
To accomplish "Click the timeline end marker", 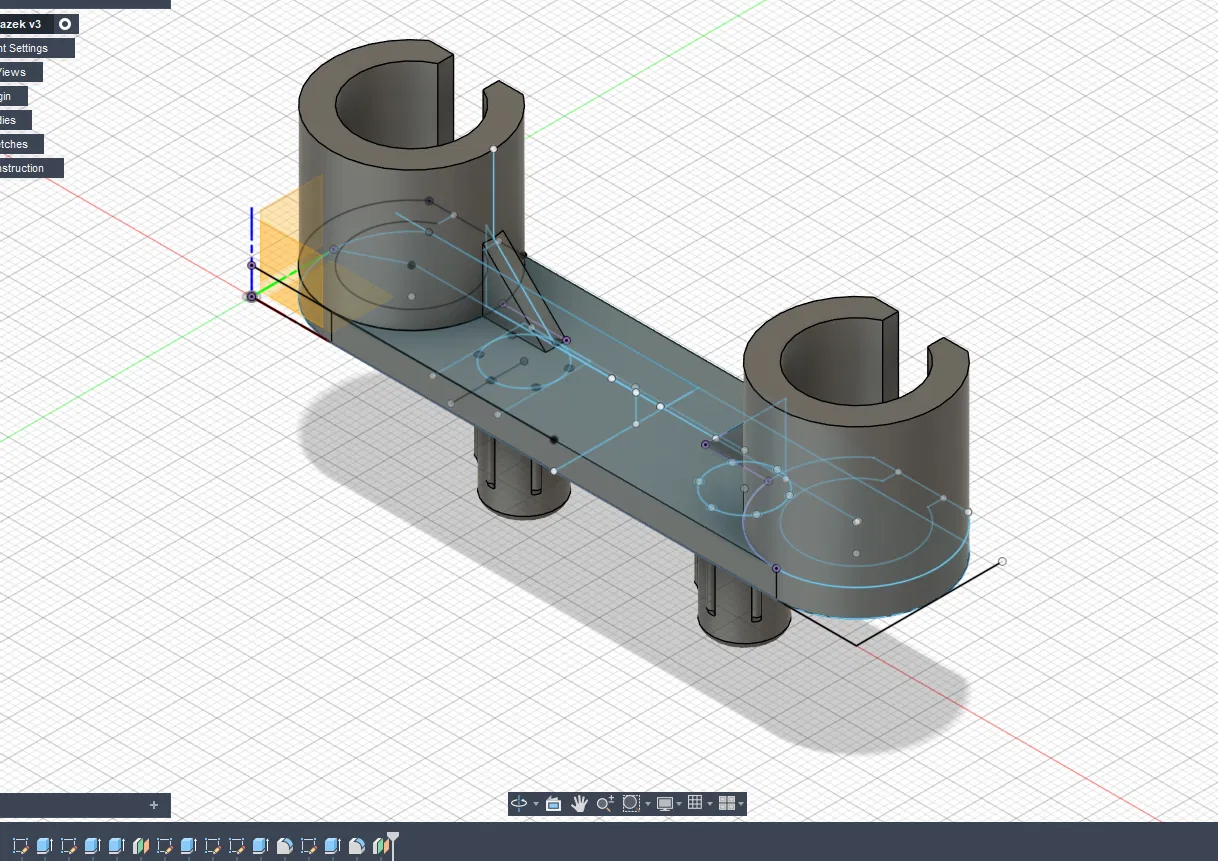I will 393,845.
